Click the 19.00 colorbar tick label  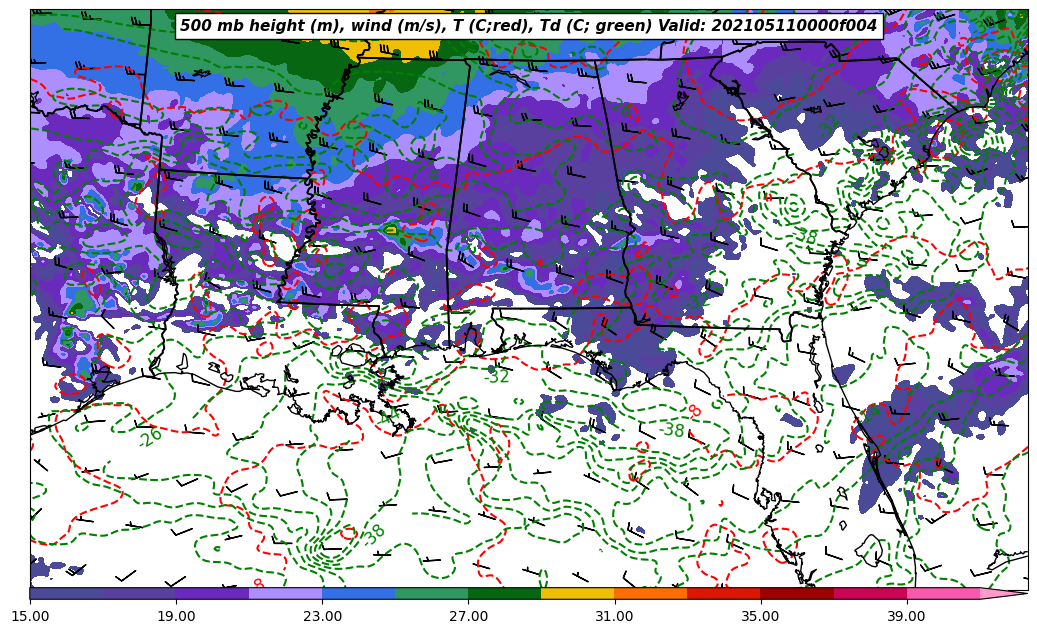[176, 616]
